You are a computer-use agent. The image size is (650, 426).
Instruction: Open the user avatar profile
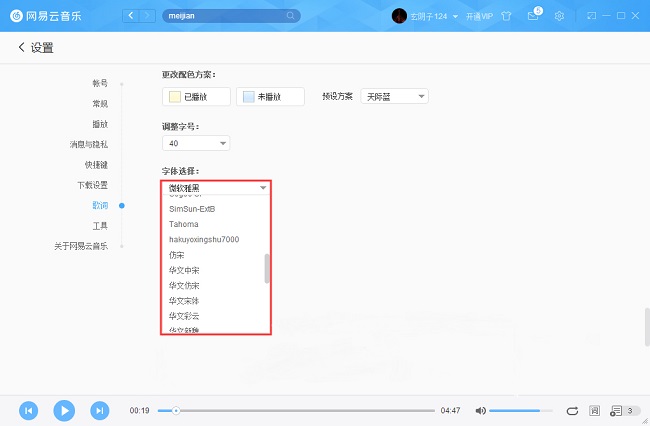399,16
